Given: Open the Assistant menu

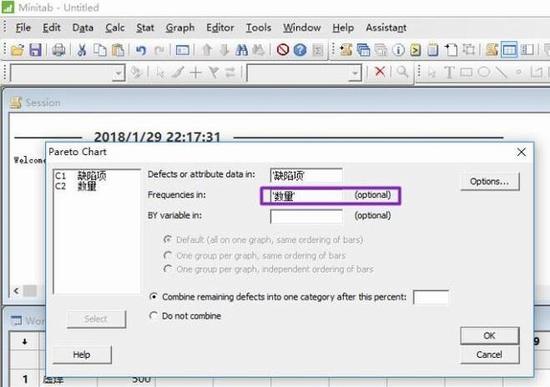Looking at the screenshot, I should point(386,28).
